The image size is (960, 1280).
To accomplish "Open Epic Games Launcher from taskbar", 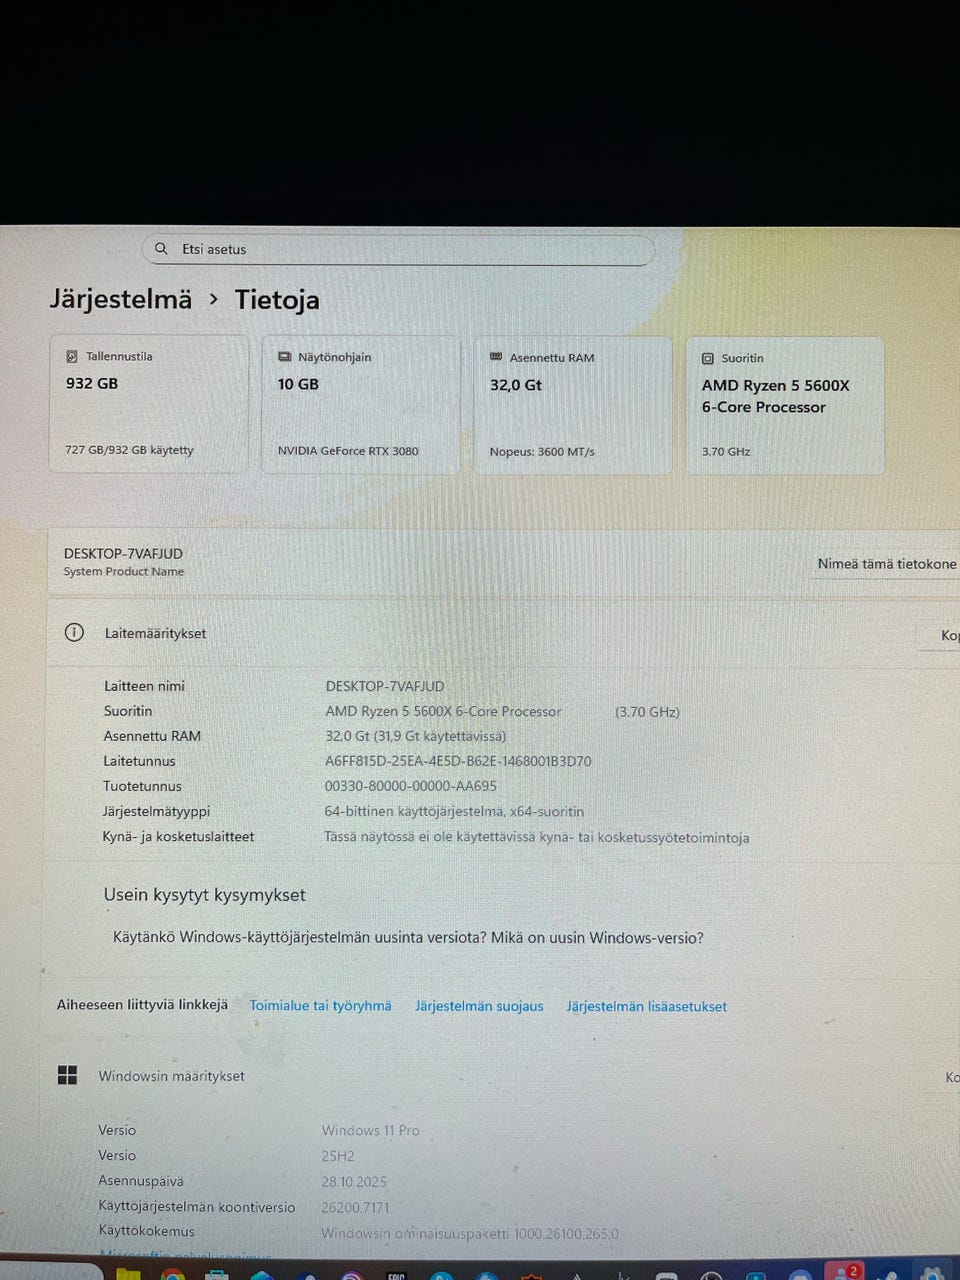I will tap(396, 1275).
